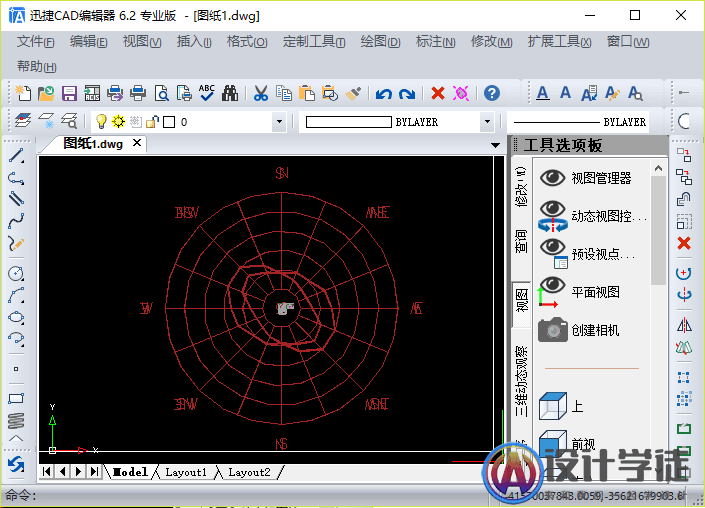Select the Rectangle drawing tool
This screenshot has width=705, height=508.
tap(16, 398)
